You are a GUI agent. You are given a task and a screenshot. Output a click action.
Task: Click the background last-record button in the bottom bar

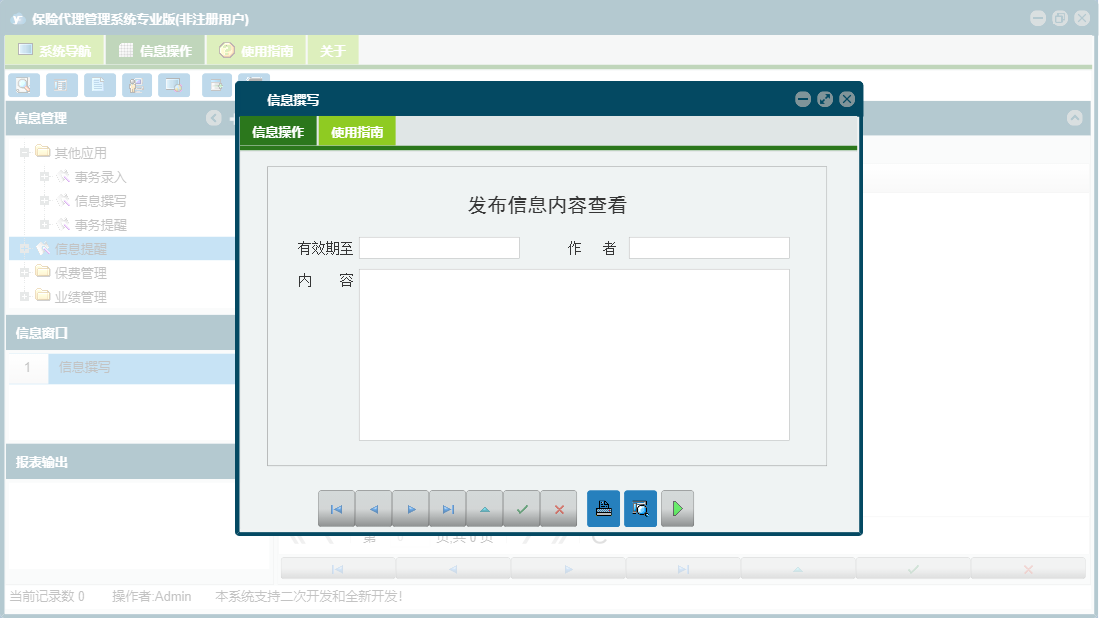[683, 569]
